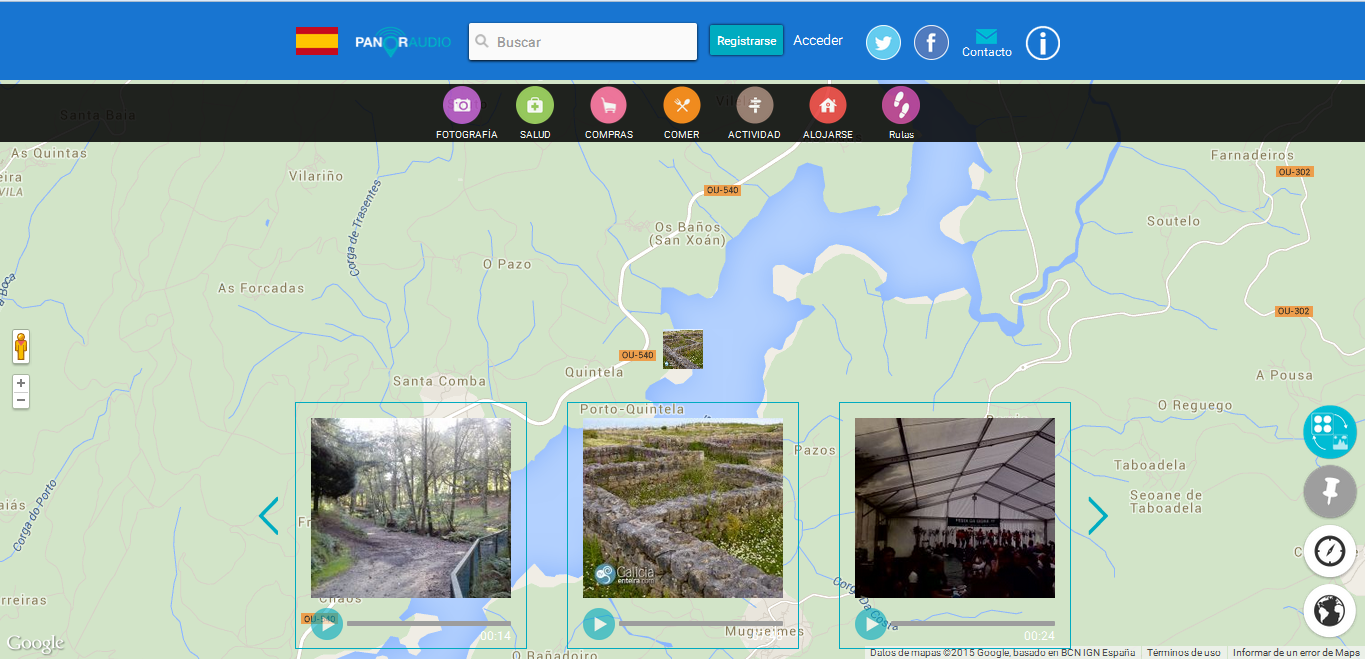Image resolution: width=1365 pixels, height=659 pixels.
Task: Open the Rutas footprints category
Action: pos(901,105)
